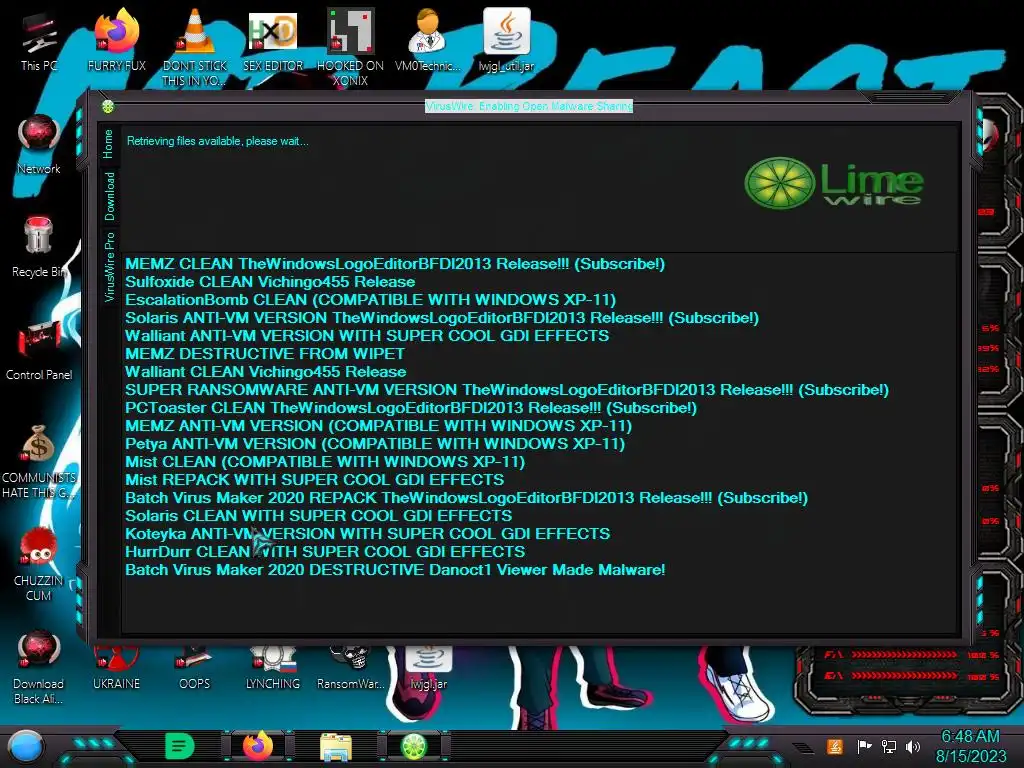Switch to the Download side tab
Viewport: 1024px width, 768px height.
pyautogui.click(x=109, y=196)
